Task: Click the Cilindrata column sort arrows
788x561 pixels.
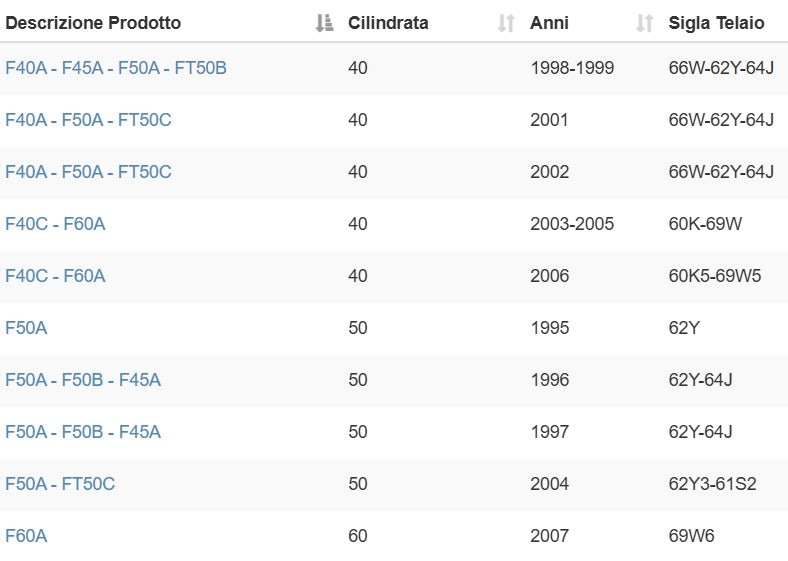Action: click(x=506, y=23)
